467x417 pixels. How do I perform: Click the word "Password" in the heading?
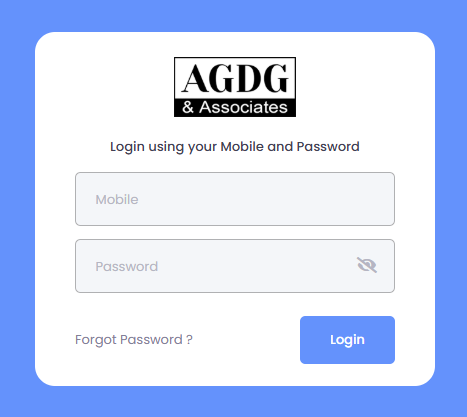coord(328,147)
